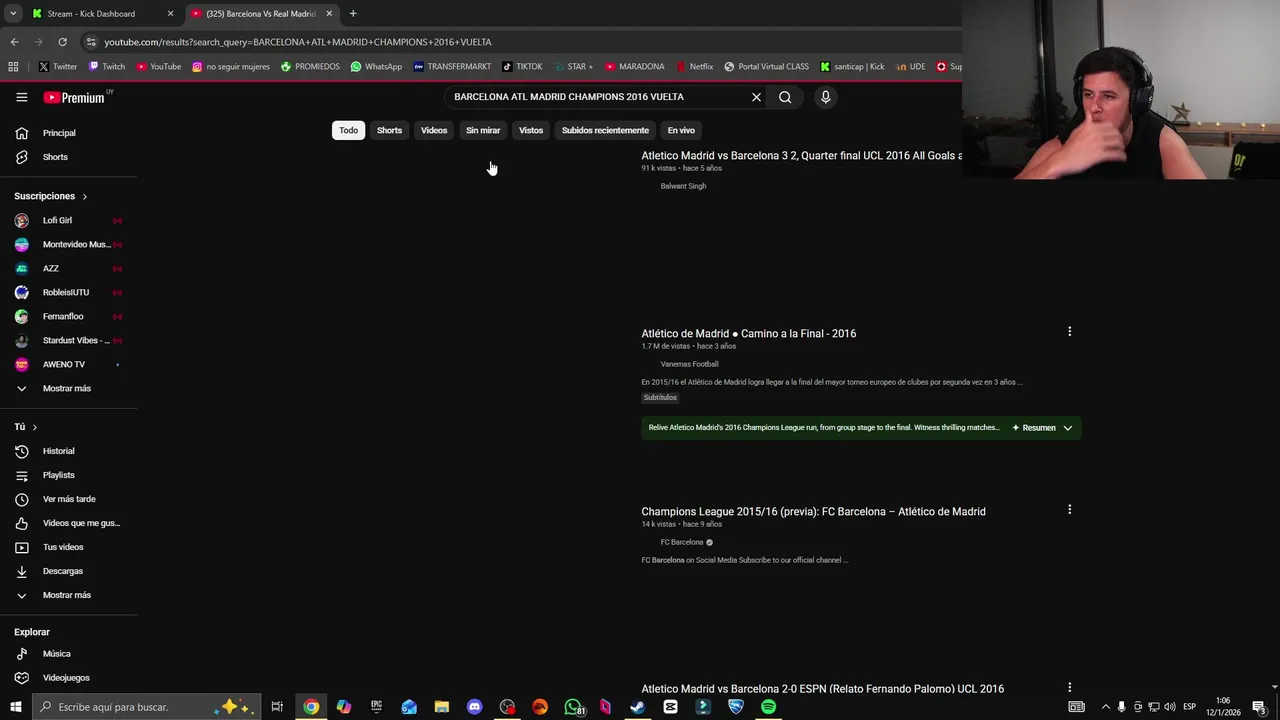Open the Windows Start menu
Image resolution: width=1280 pixels, height=720 pixels.
tap(15, 707)
